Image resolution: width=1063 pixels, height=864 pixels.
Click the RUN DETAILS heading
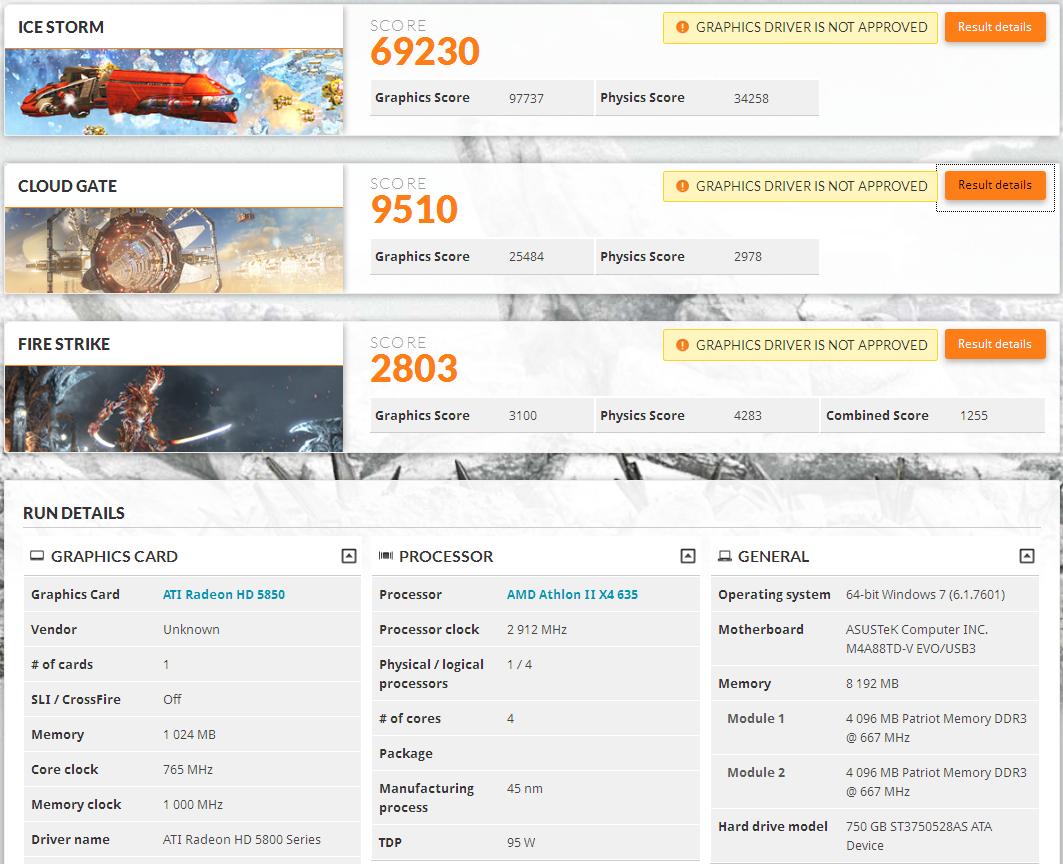click(x=74, y=513)
